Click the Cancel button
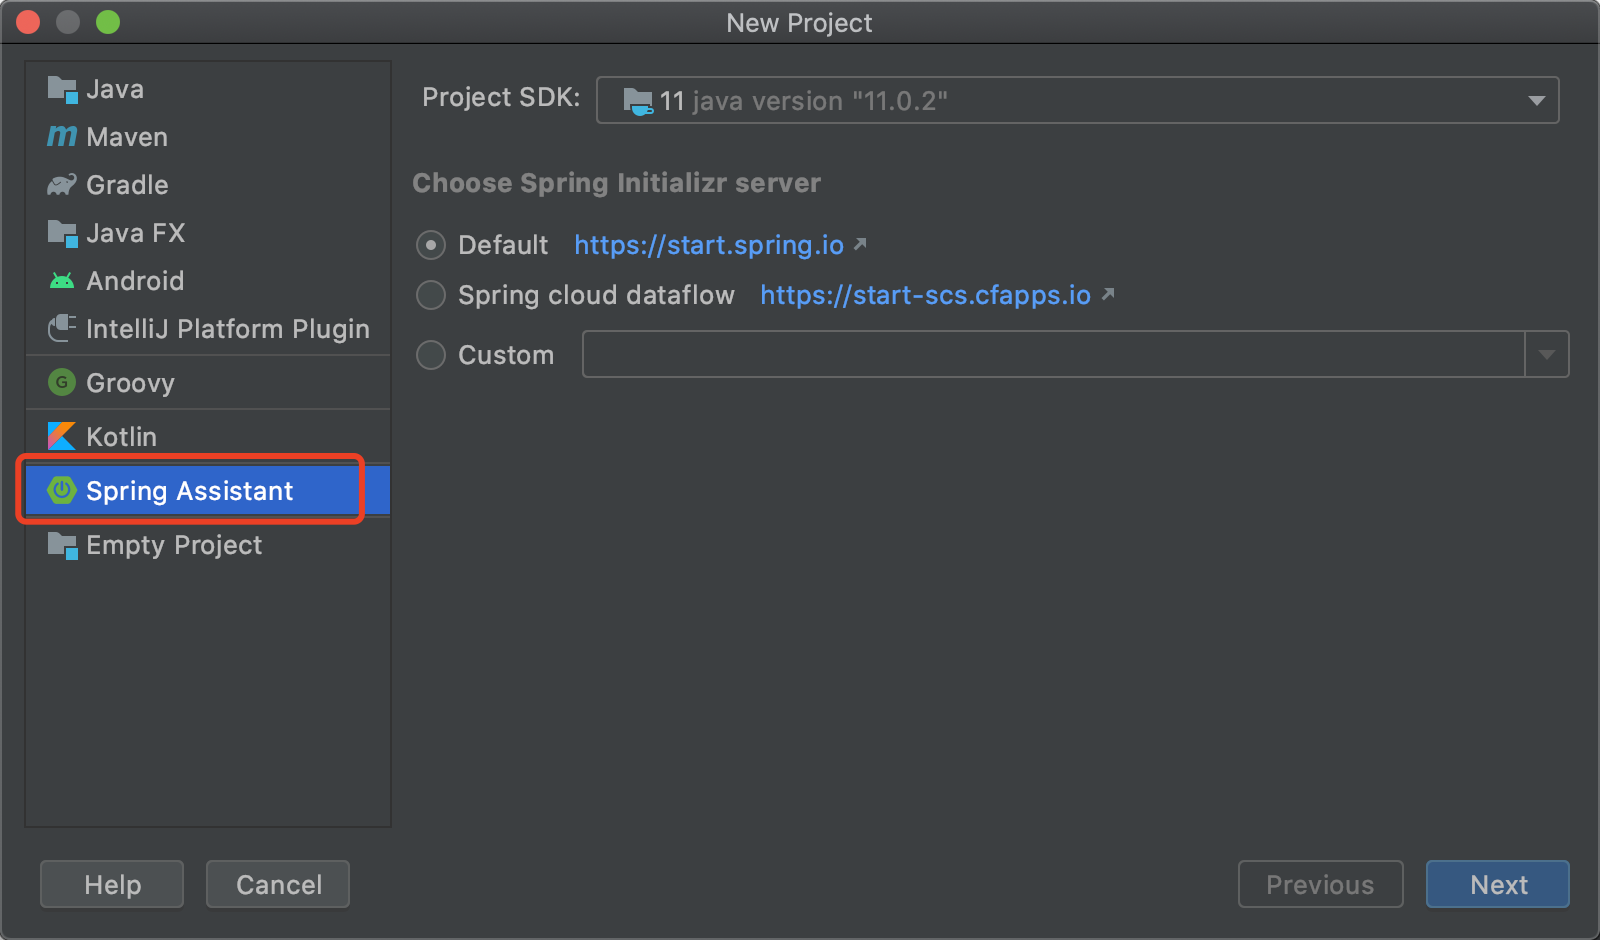This screenshot has width=1600, height=940. coord(278,884)
